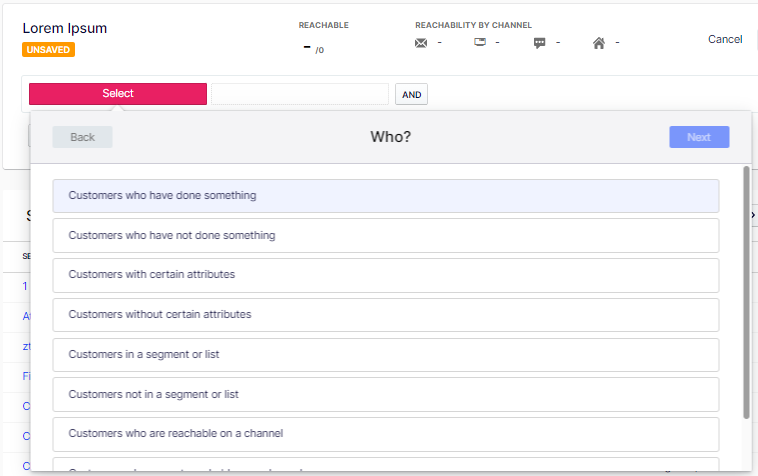Click the Cancel link

[725, 40]
